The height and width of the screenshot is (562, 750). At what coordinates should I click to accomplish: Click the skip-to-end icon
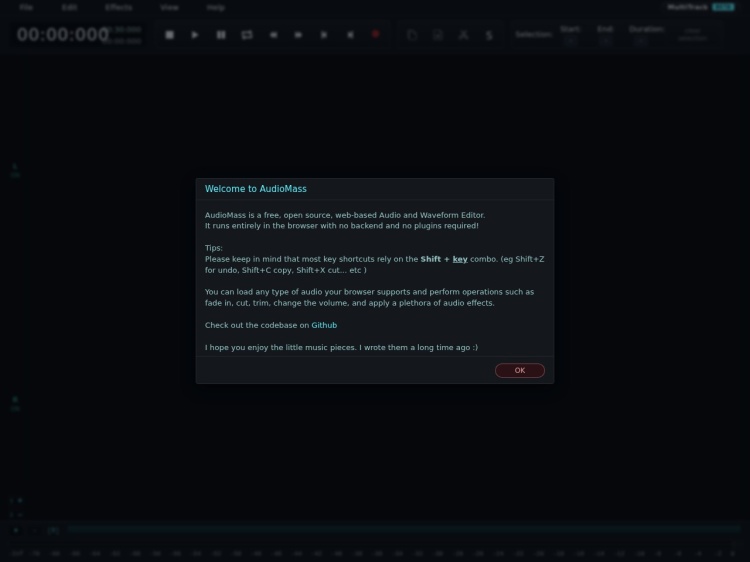tap(324, 35)
